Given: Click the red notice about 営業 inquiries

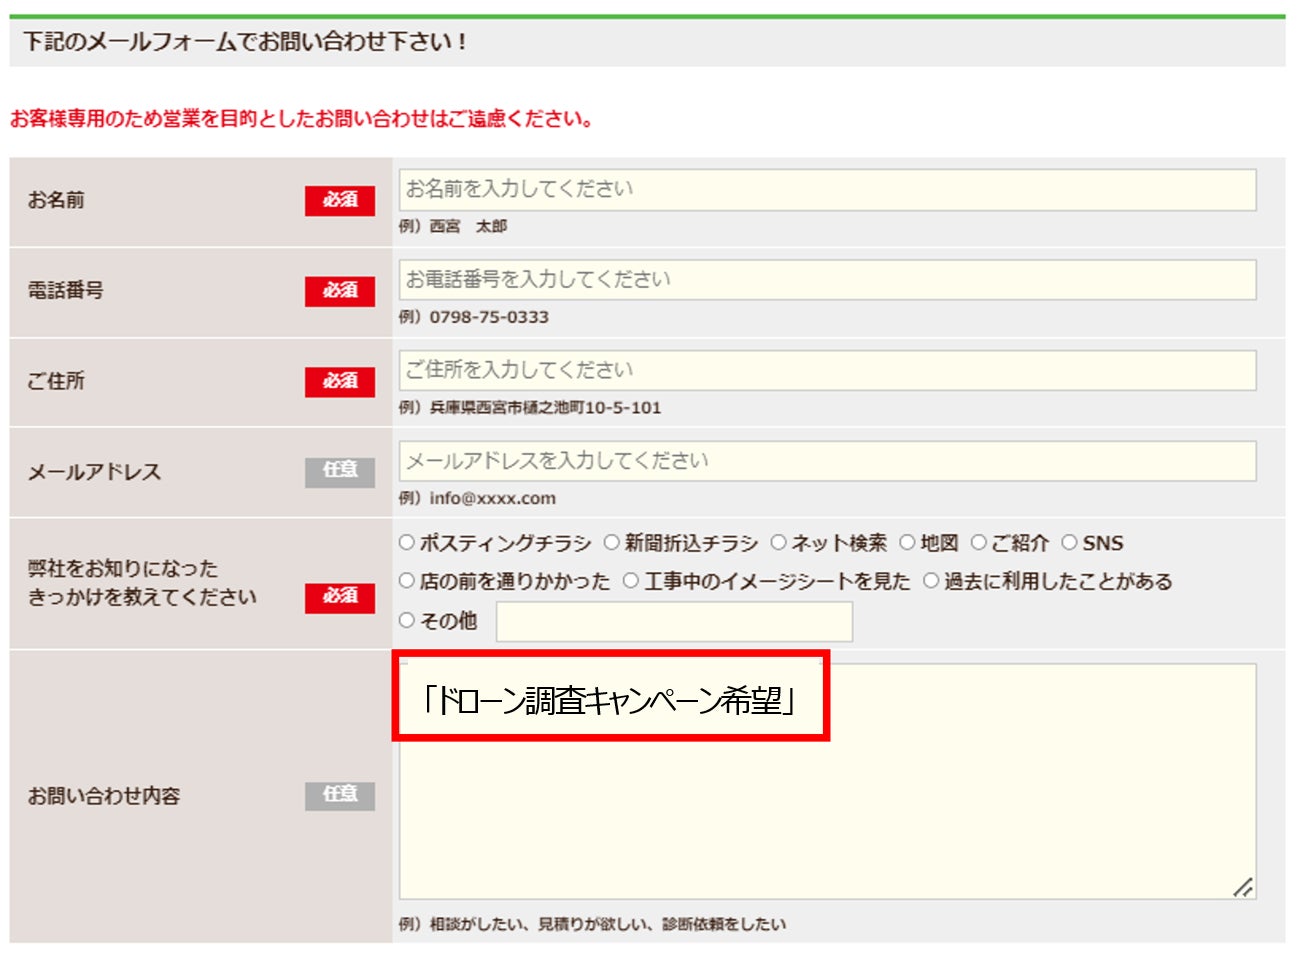Looking at the screenshot, I should (301, 119).
